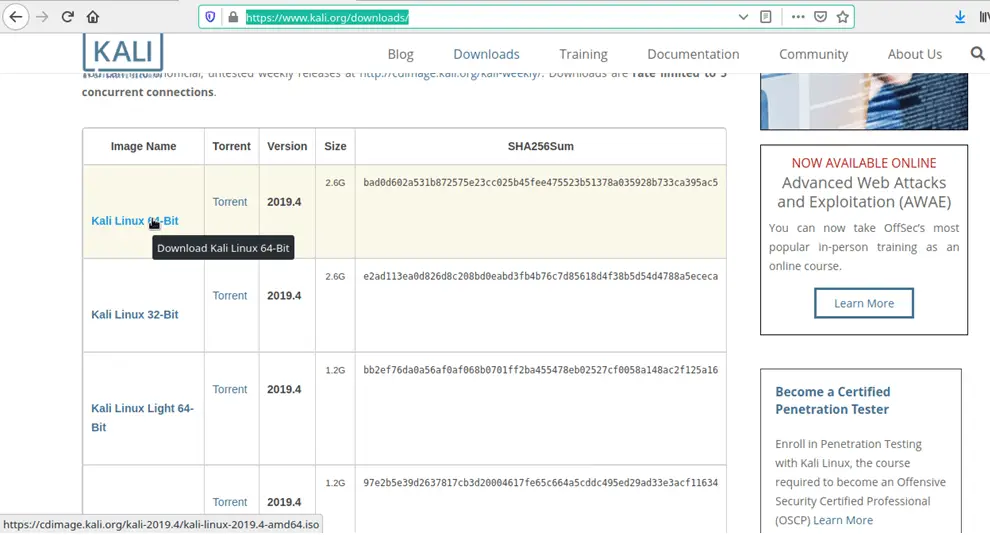Click the forward navigation arrow
This screenshot has width=990, height=535.
(42, 17)
